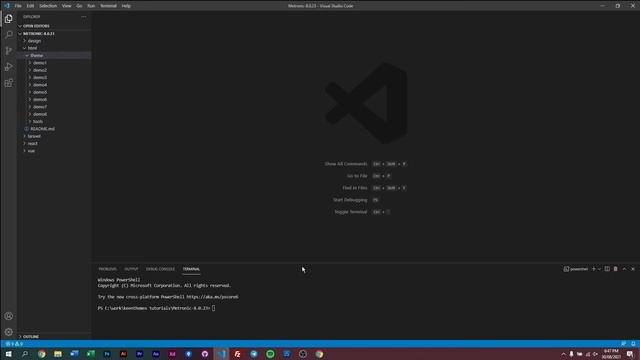The height and width of the screenshot is (360, 640).
Task: Collapse the Open Editors section
Action: pos(54,26)
